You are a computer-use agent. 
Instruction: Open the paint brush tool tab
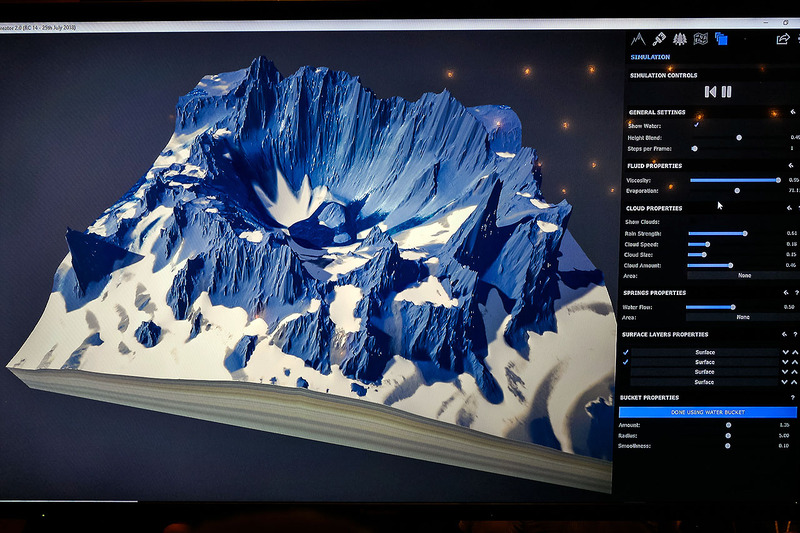tap(659, 39)
